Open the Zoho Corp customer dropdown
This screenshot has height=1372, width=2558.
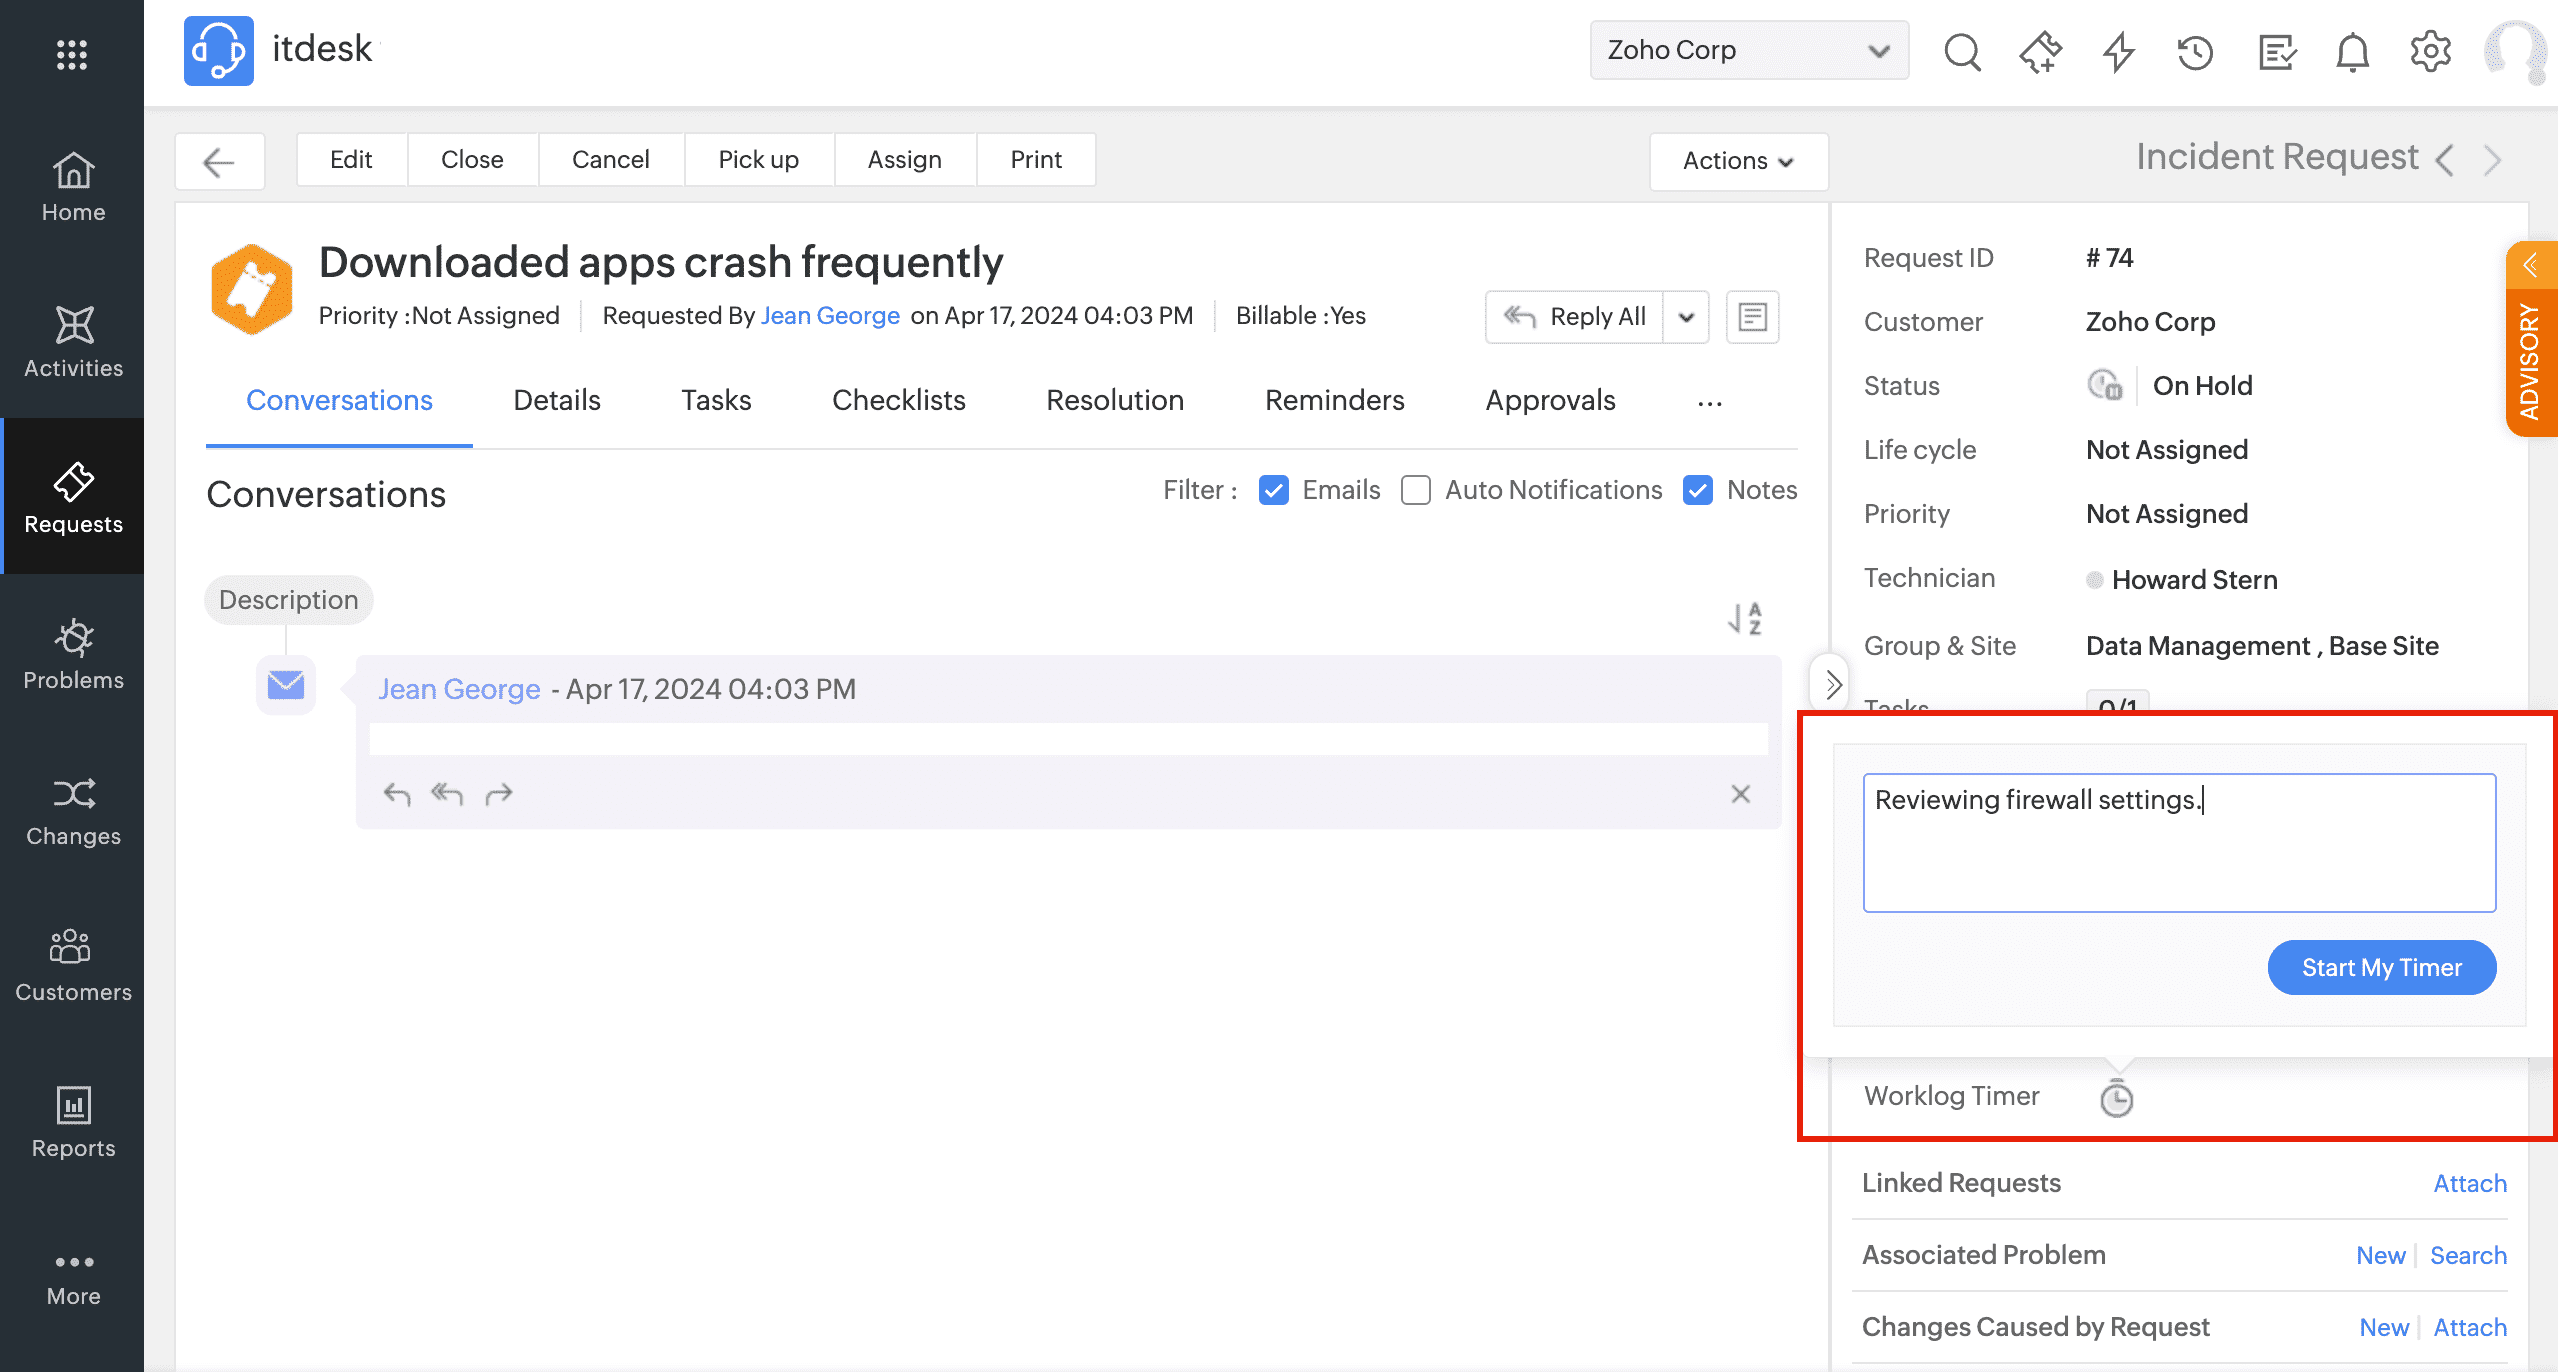click(1748, 50)
